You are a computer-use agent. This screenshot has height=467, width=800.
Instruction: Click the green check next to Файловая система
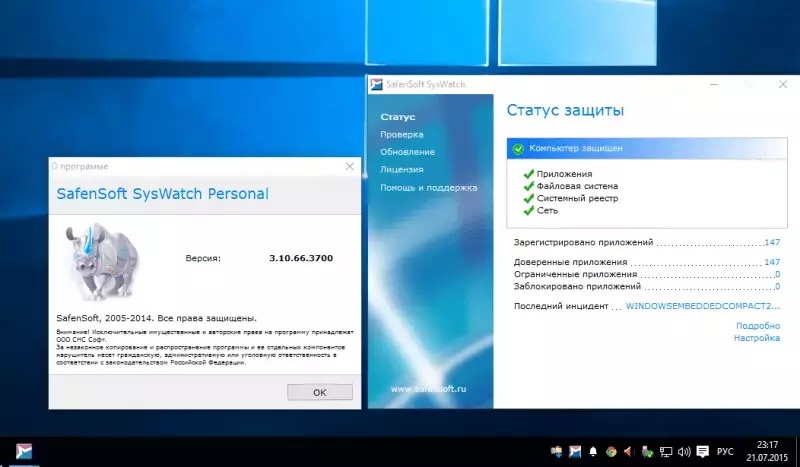(529, 186)
